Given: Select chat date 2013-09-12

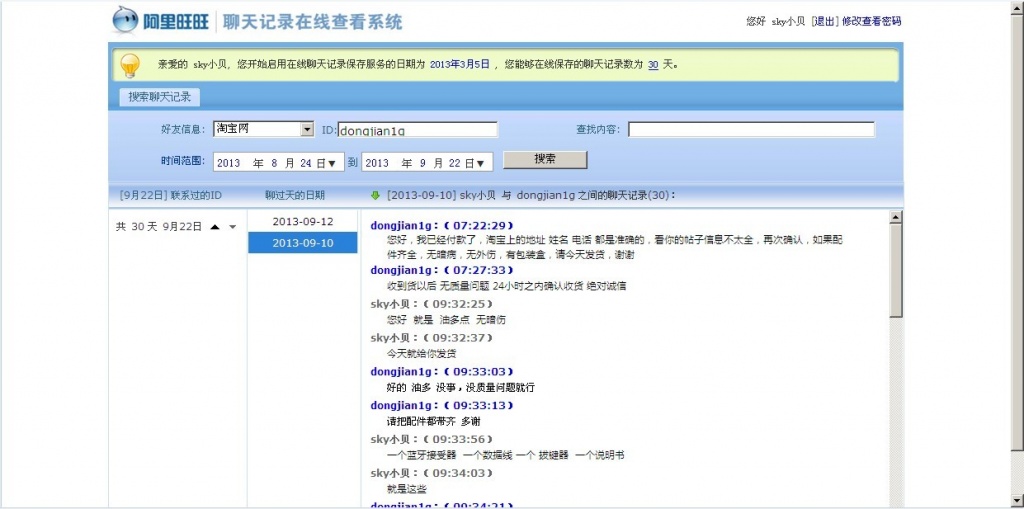Looking at the screenshot, I should pos(303,222).
